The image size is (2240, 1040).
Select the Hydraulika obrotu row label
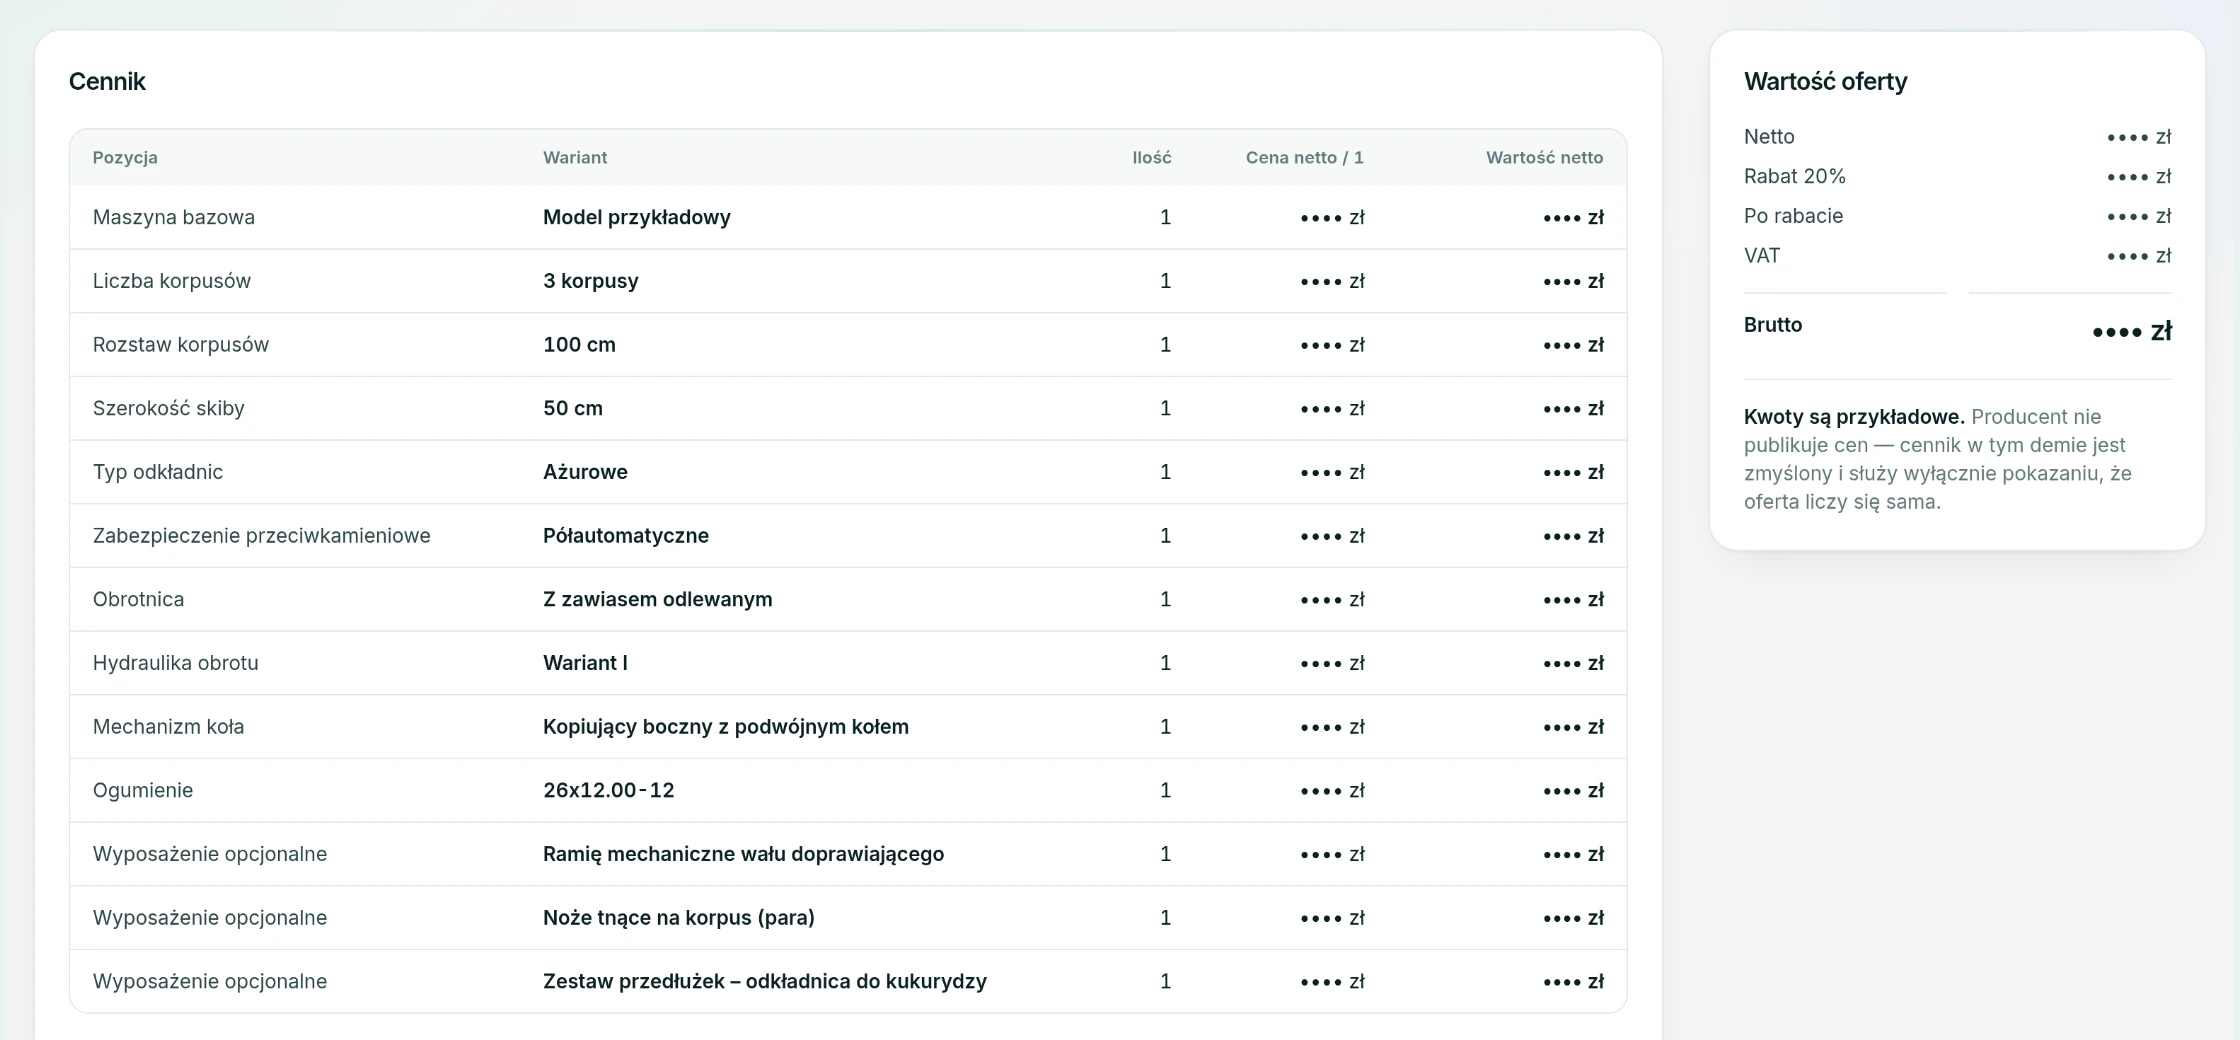coord(176,663)
